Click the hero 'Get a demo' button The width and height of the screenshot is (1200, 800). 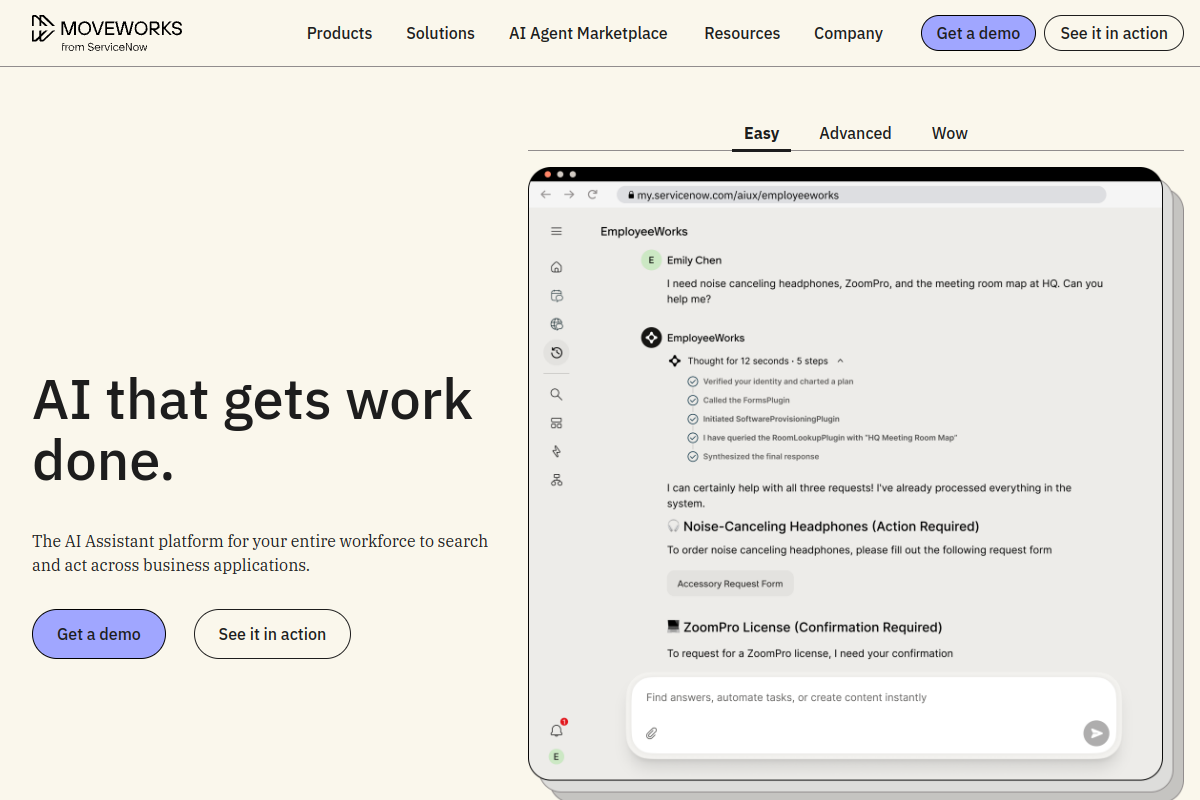tap(99, 634)
